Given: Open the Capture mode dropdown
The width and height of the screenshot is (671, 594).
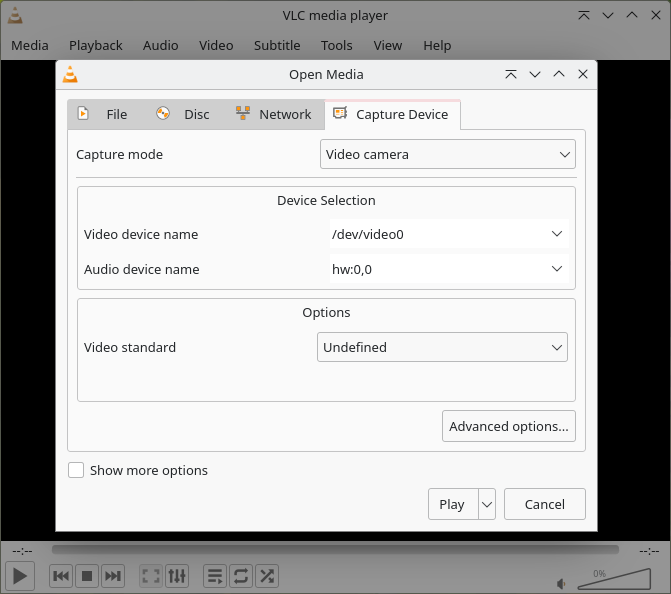Looking at the screenshot, I should pyautogui.click(x=448, y=154).
